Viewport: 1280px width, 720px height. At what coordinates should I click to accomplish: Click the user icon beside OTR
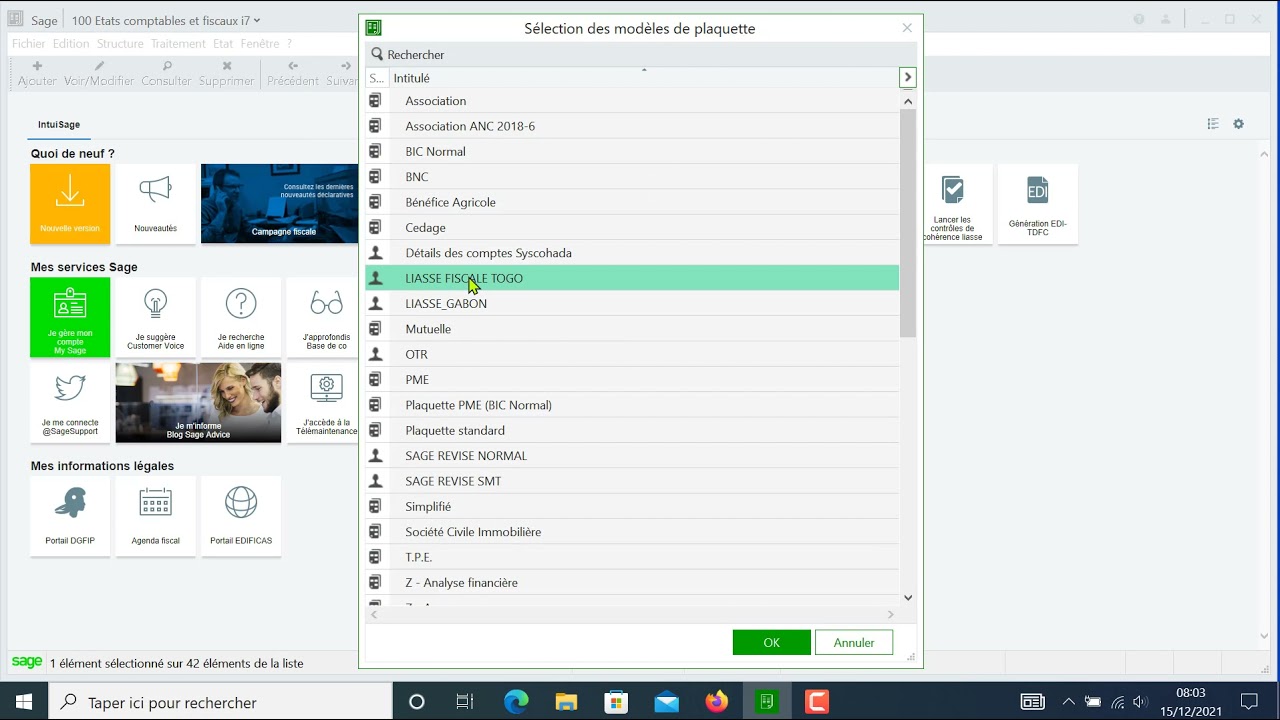375,354
